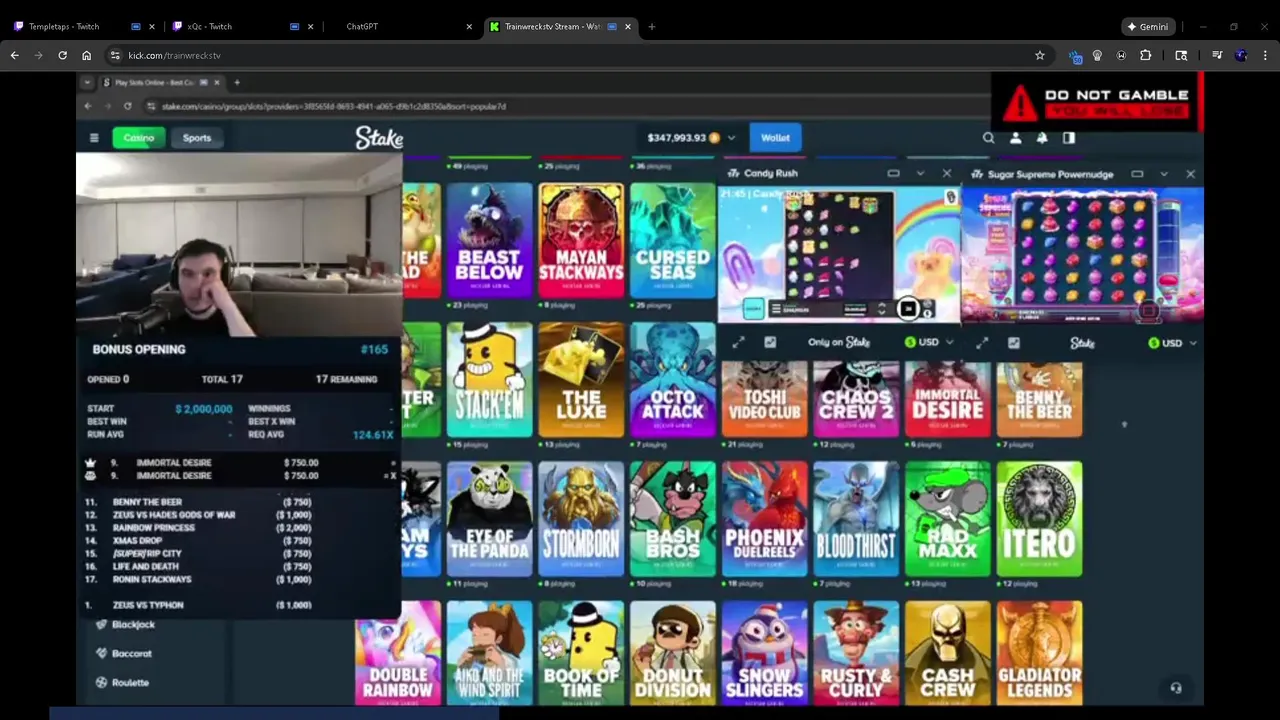Enter fullscreen for Sugar Supreme Powernudge
Viewport: 1280px width, 720px height.
[982, 343]
